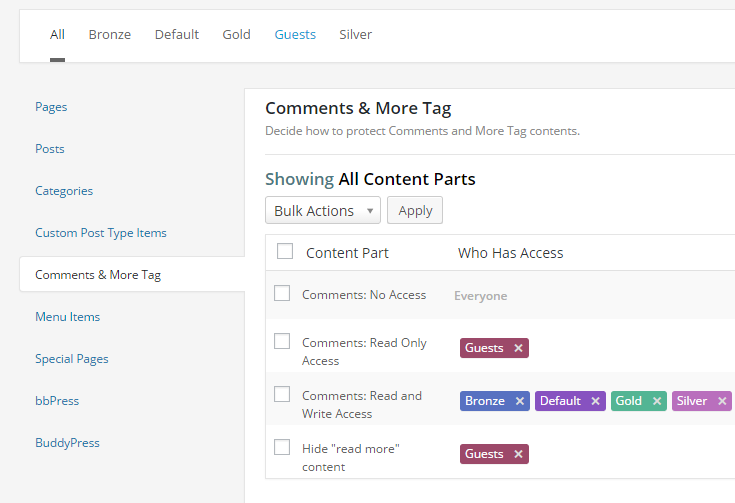Remove Guests tag from Read Only Access
The width and height of the screenshot is (735, 503).
pyautogui.click(x=518, y=348)
